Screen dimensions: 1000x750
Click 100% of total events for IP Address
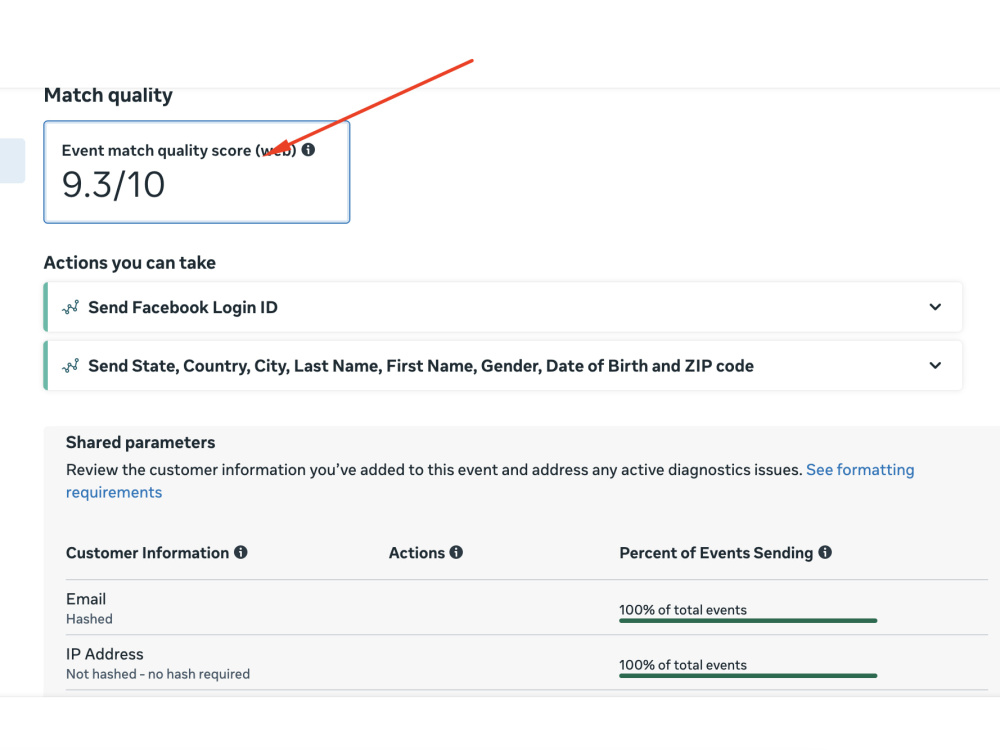(683, 665)
